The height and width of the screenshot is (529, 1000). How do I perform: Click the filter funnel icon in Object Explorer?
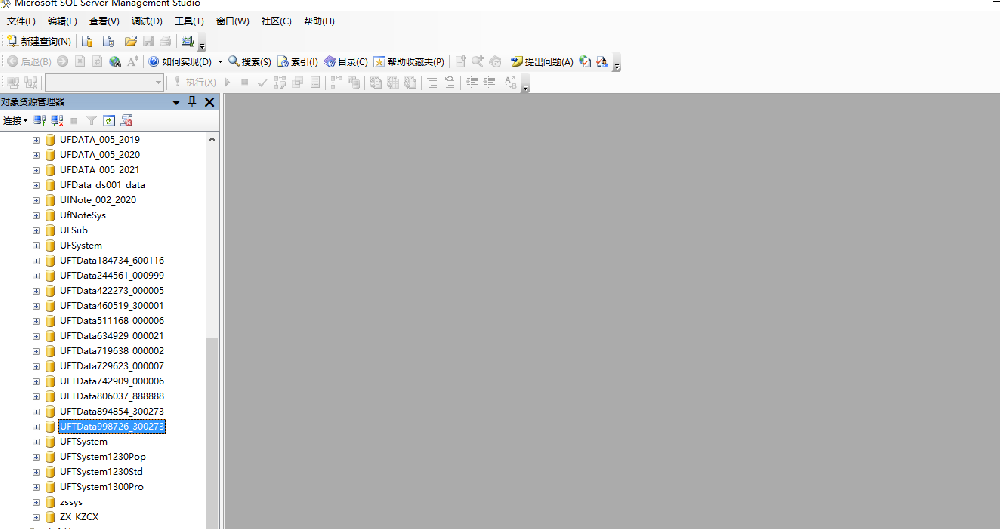pos(91,121)
